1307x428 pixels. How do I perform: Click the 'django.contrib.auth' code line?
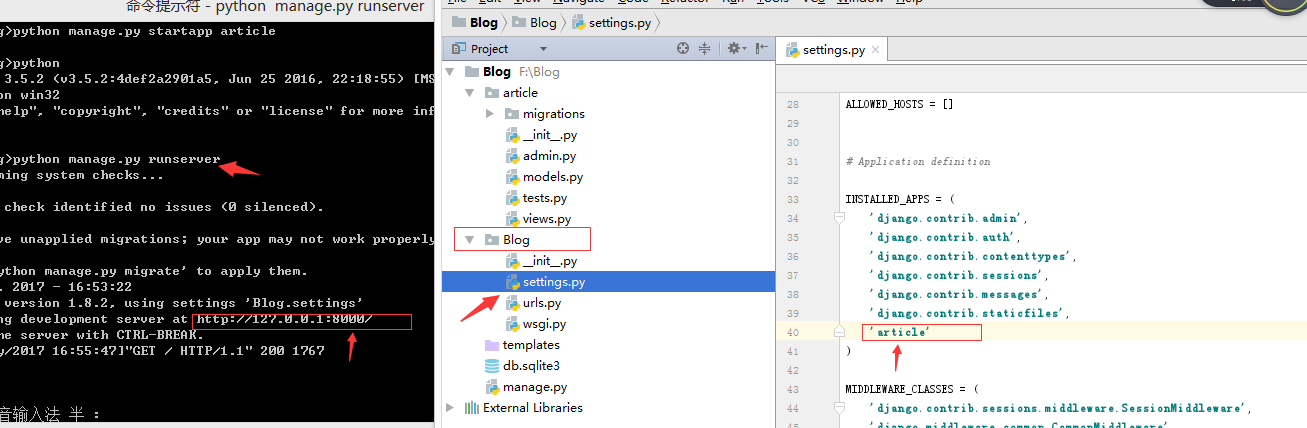pos(945,237)
